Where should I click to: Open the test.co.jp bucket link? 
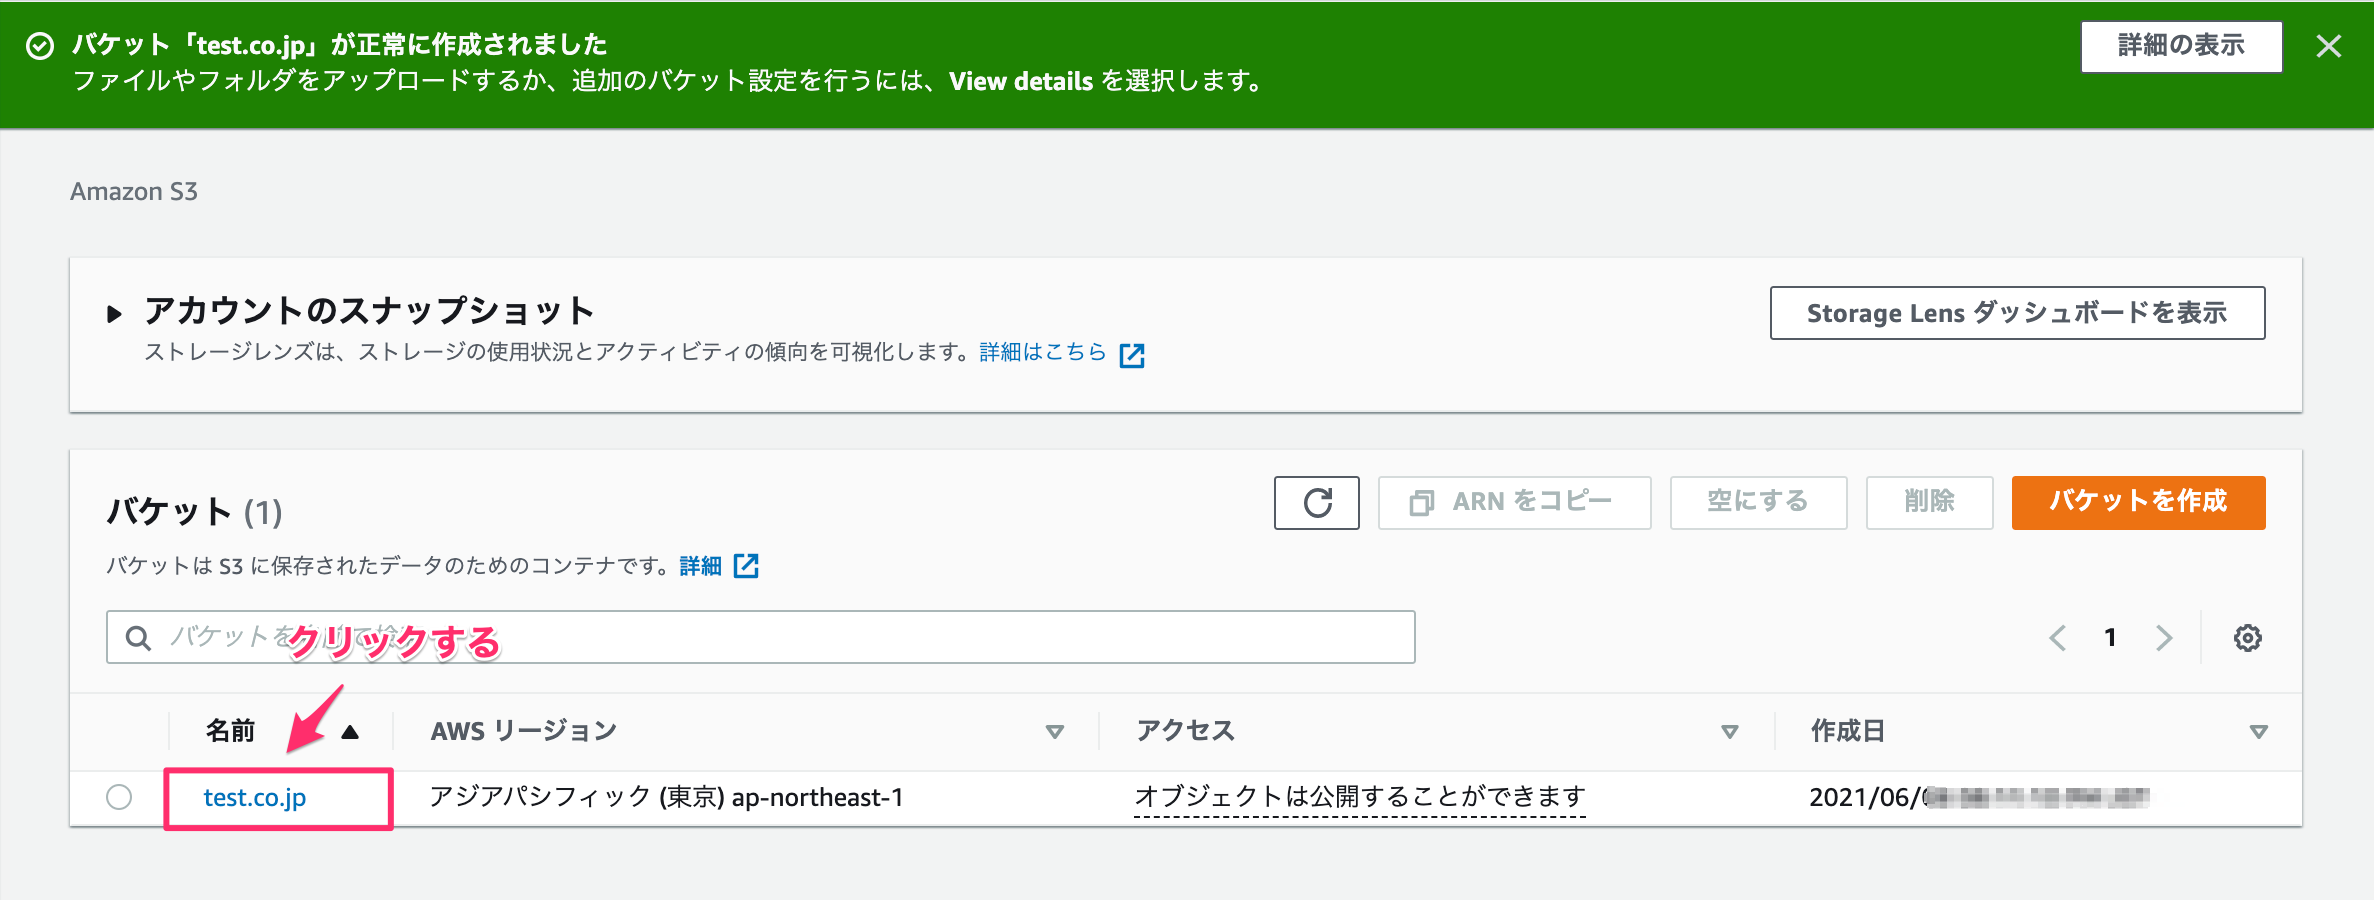click(x=256, y=798)
